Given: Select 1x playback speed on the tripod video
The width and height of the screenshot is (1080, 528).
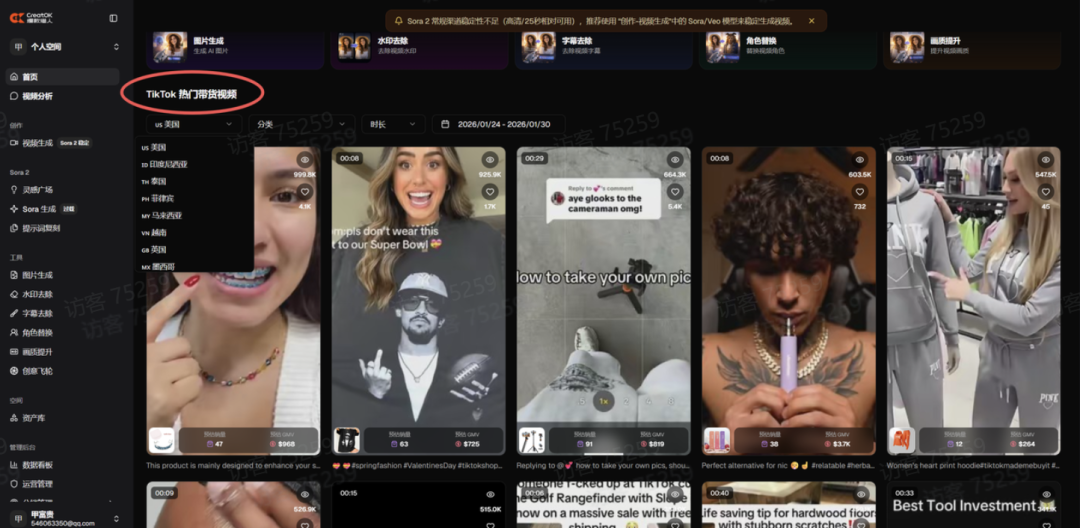Looking at the screenshot, I should [x=604, y=401].
